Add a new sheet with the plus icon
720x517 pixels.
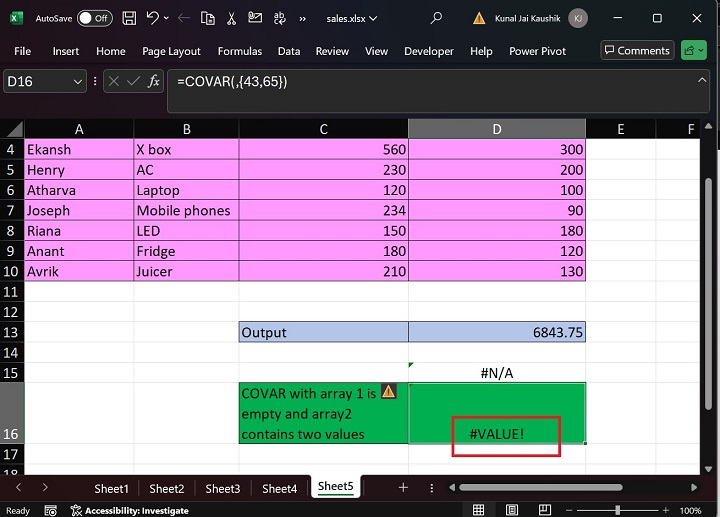[x=403, y=488]
